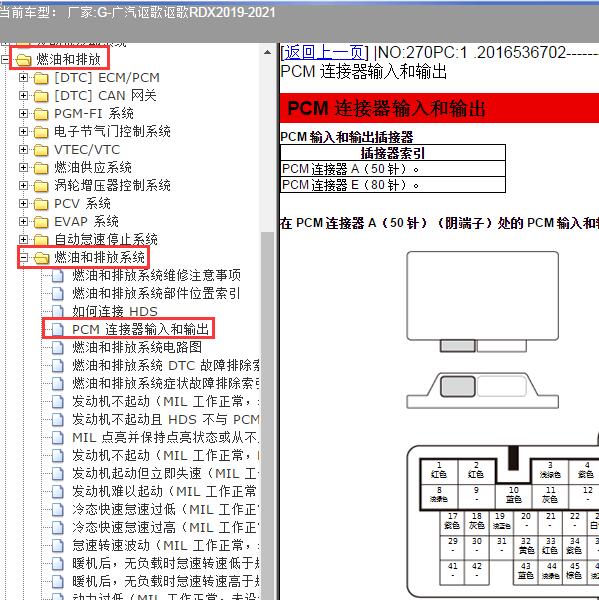Viewport: 599px width, 600px height.
Task: Open 燃油和排放系统部件位置索引 page
Action: pyautogui.click(x=156, y=293)
